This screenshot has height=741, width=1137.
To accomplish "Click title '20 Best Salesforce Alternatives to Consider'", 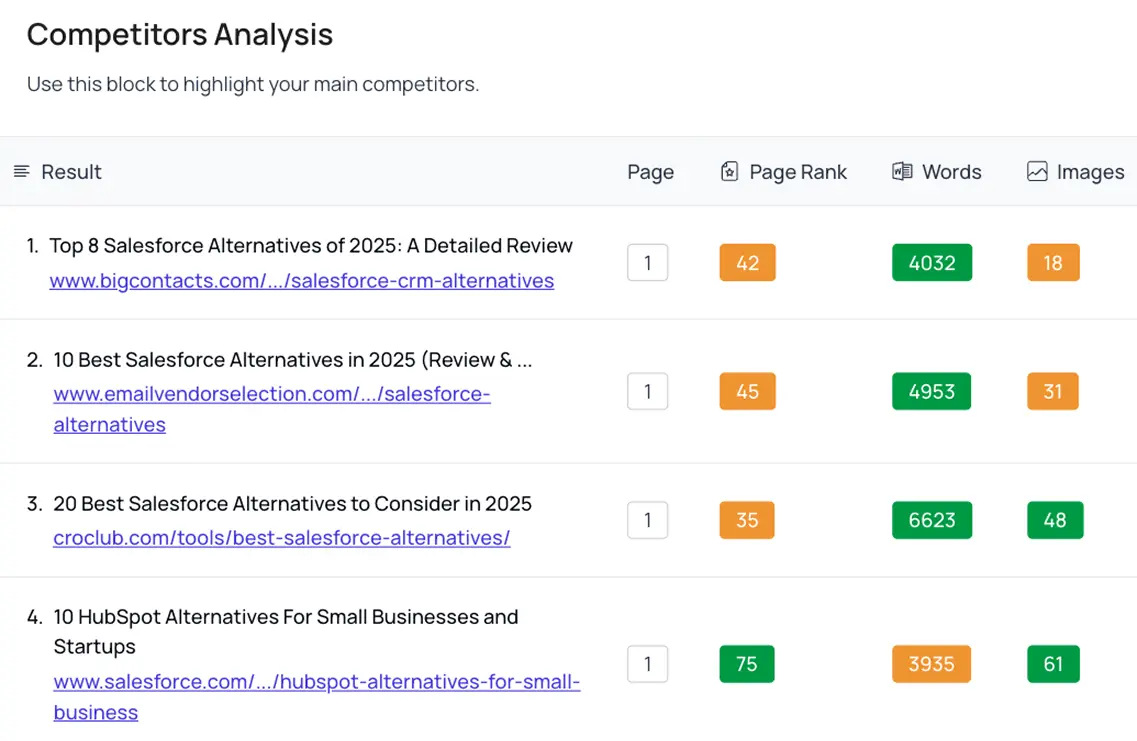I will (292, 503).
